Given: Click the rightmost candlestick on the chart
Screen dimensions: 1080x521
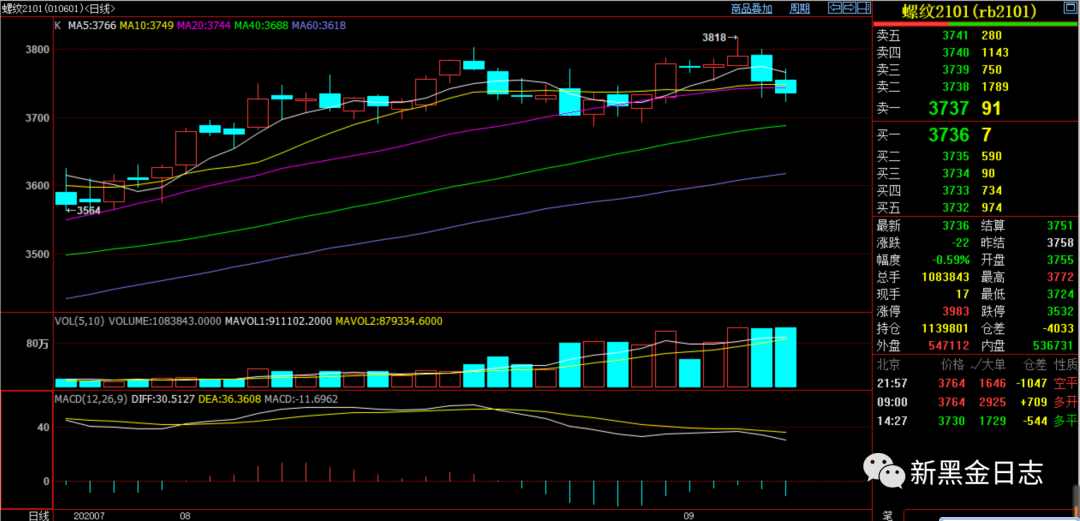Looking at the screenshot, I should pos(786,86).
